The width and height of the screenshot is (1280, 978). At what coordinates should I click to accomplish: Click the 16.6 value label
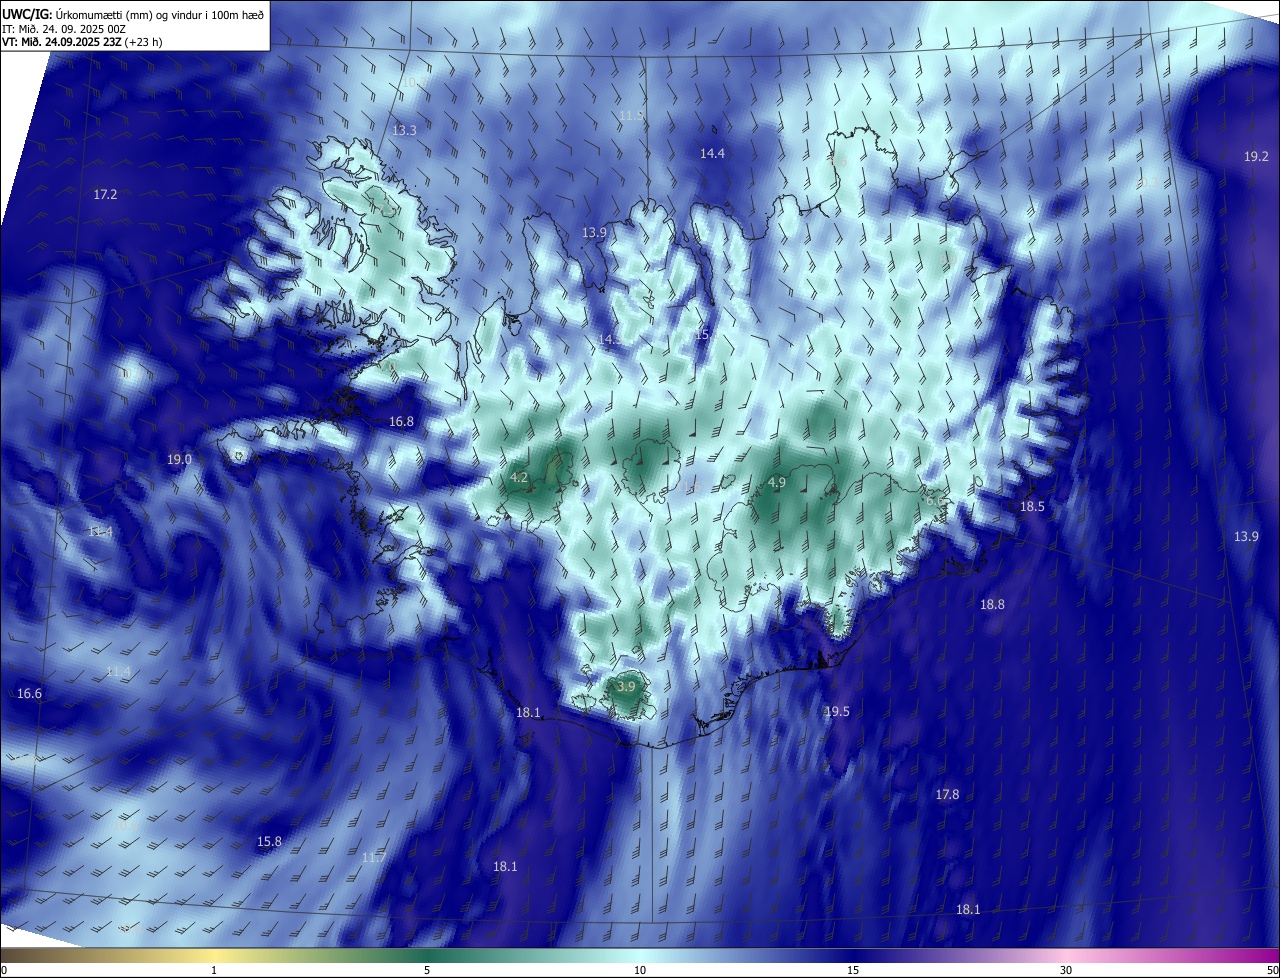click(x=29, y=693)
